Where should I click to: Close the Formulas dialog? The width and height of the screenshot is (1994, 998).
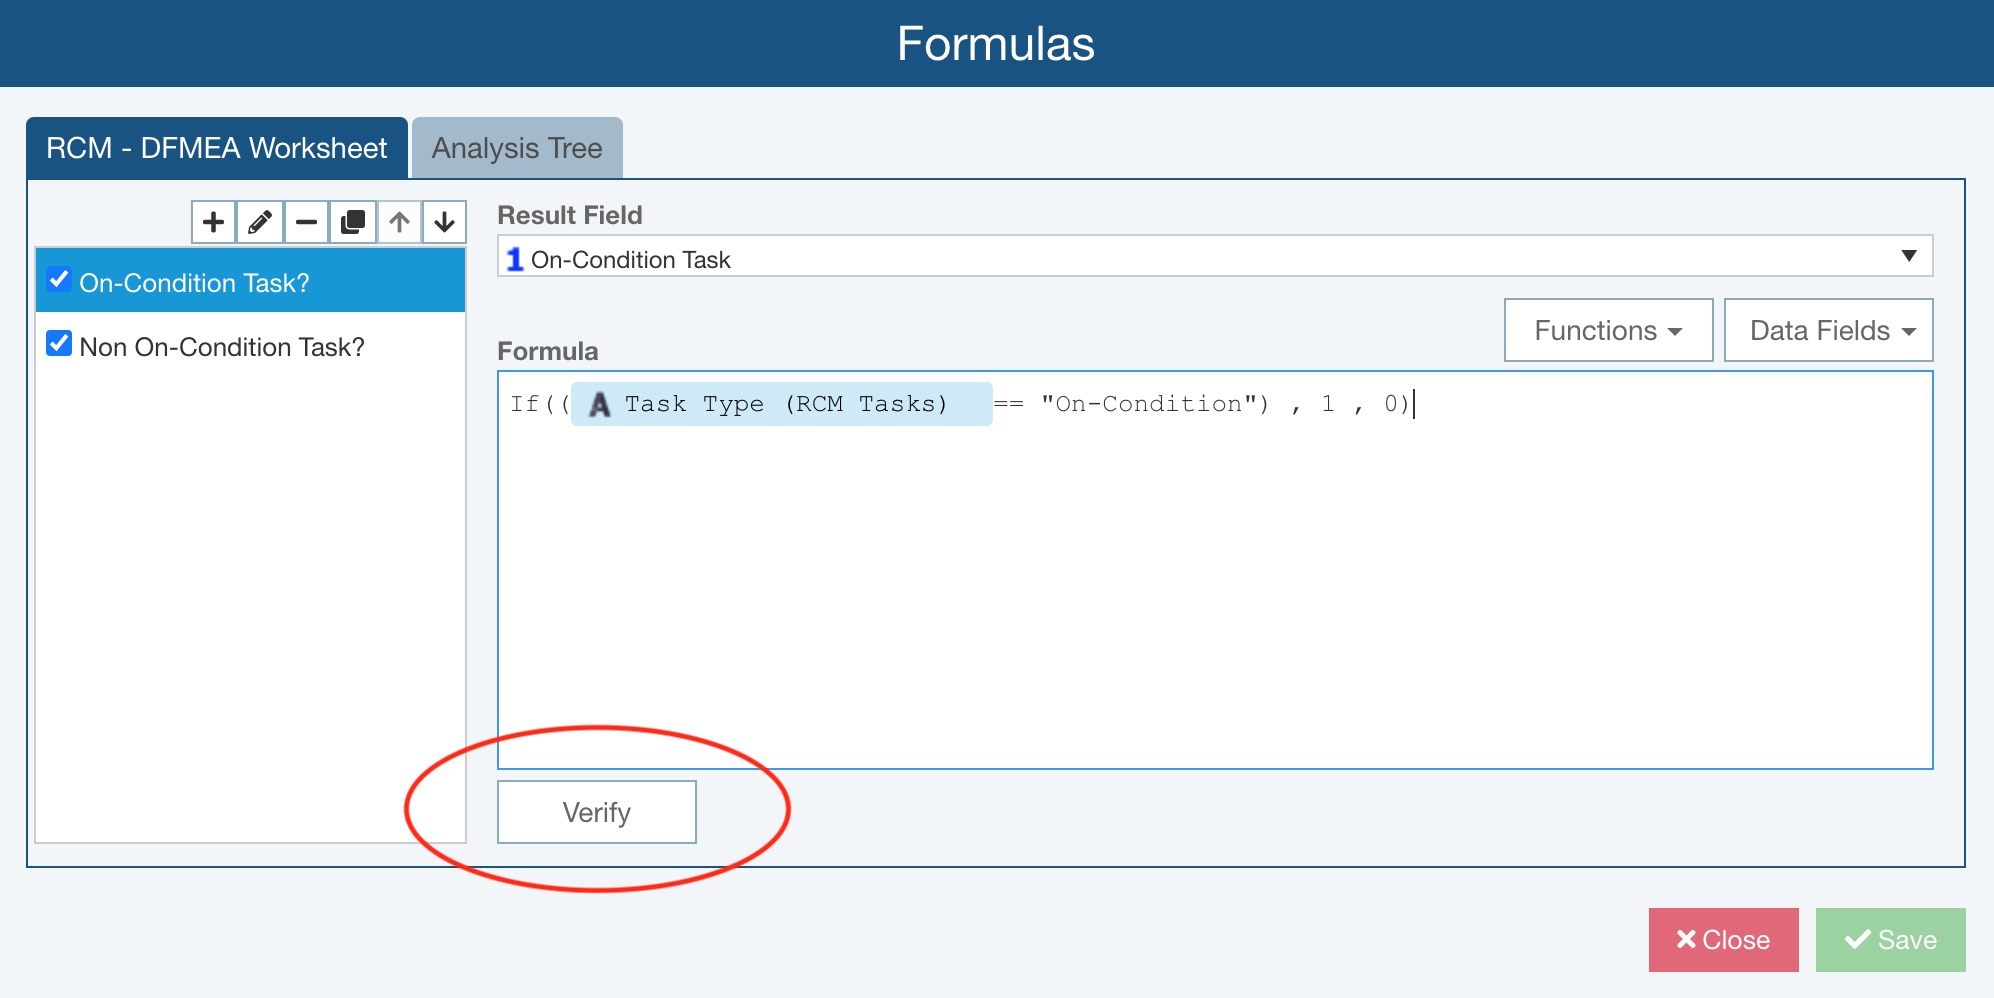pos(1723,940)
